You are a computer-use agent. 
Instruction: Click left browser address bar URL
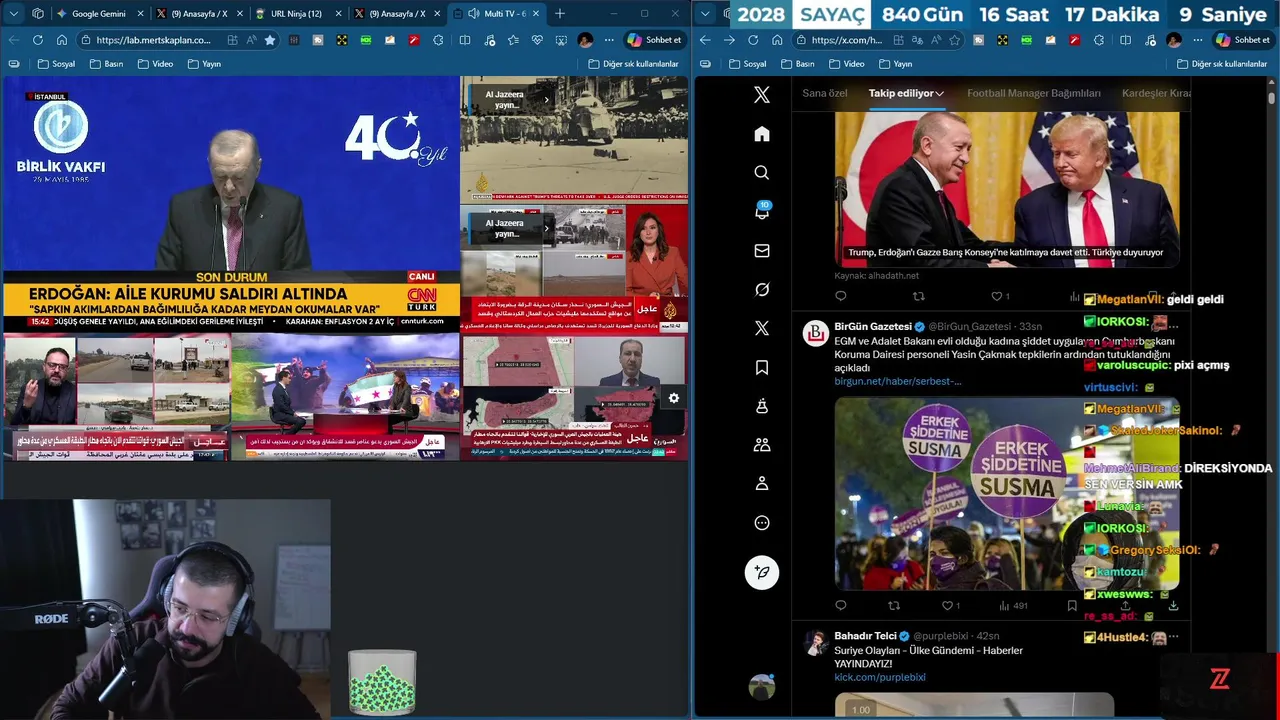pos(153,40)
